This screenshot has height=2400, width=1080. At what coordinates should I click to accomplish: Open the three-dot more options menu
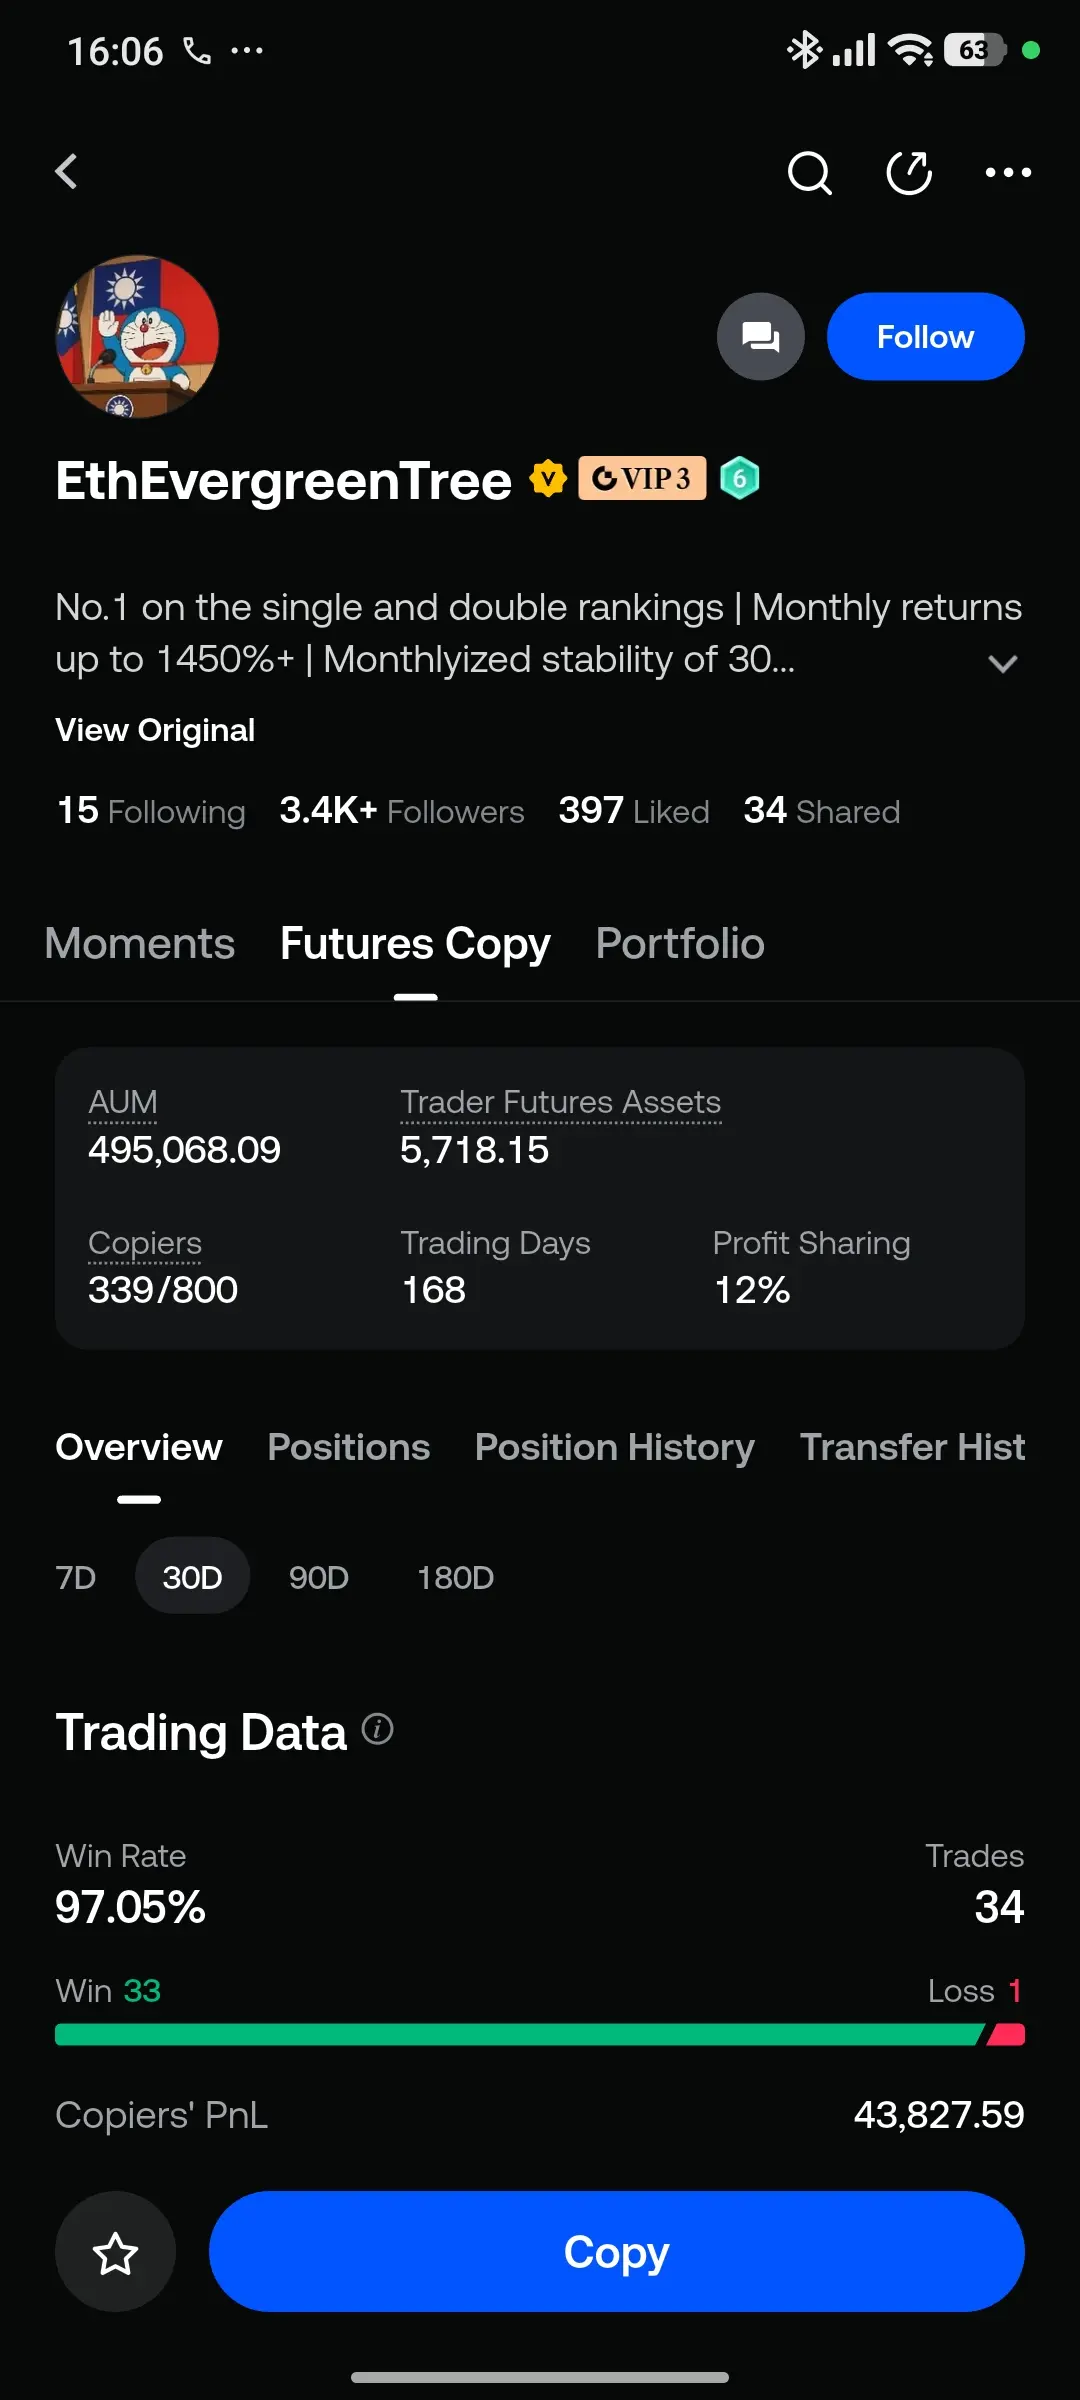click(x=1008, y=173)
